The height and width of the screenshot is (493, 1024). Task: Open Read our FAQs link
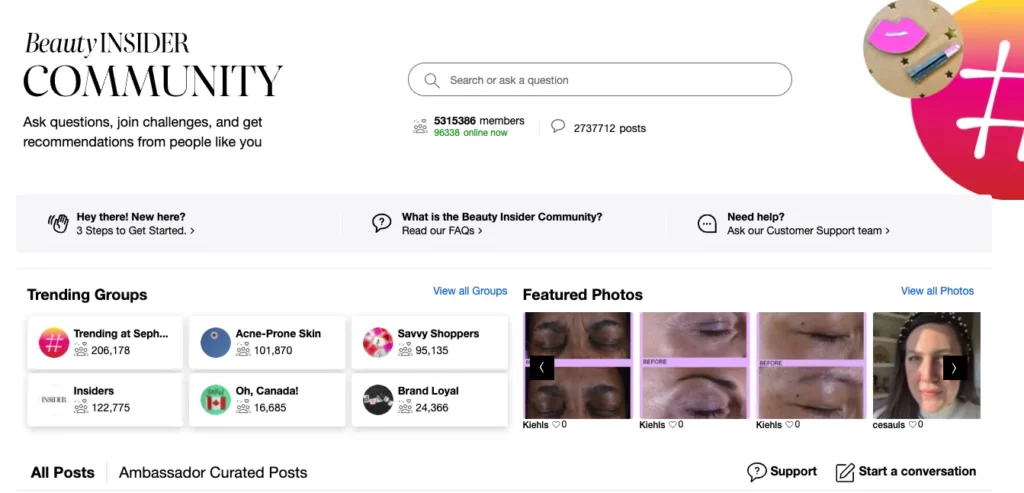pos(442,231)
